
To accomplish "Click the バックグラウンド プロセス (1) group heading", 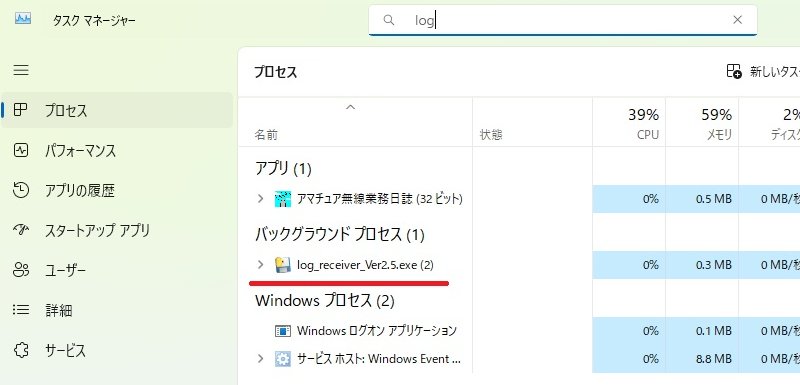I will tap(340, 235).
